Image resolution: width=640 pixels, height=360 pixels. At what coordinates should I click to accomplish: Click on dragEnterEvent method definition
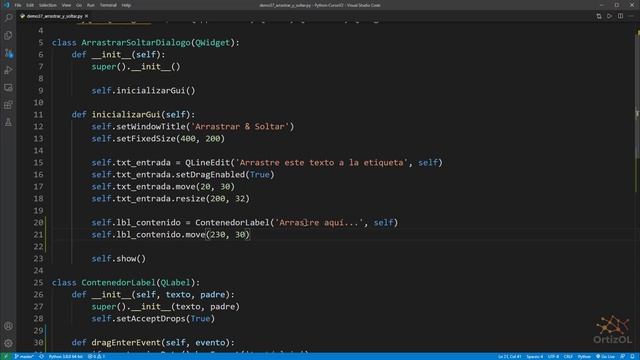coord(126,342)
